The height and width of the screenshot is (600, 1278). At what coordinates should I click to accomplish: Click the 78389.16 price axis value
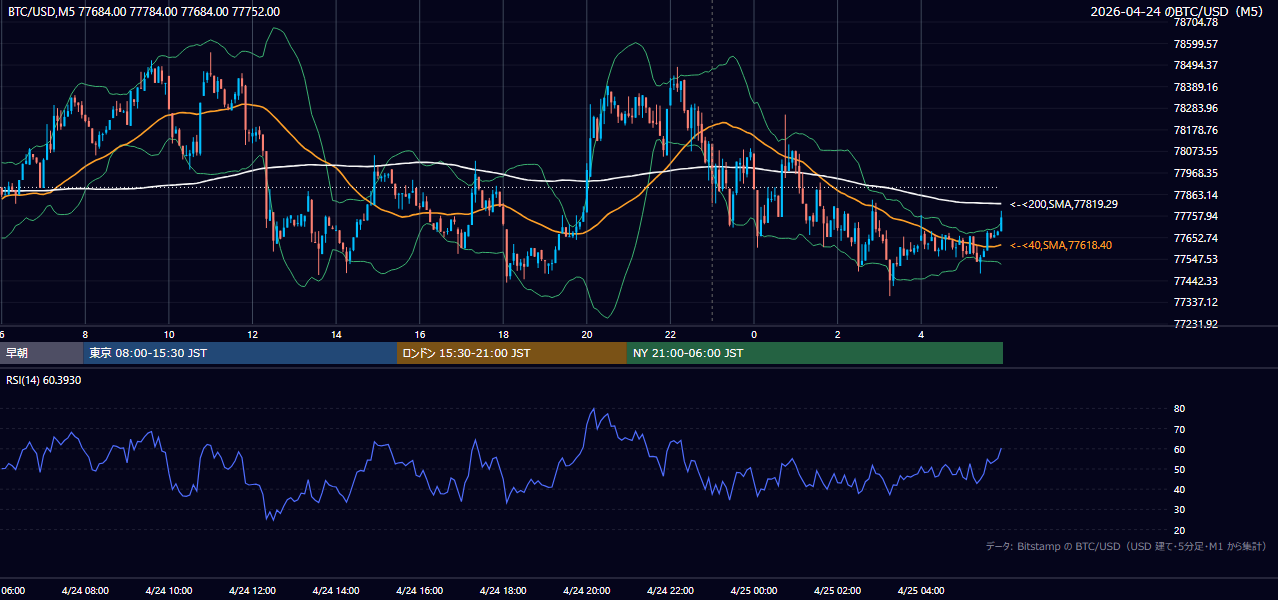(x=1195, y=87)
